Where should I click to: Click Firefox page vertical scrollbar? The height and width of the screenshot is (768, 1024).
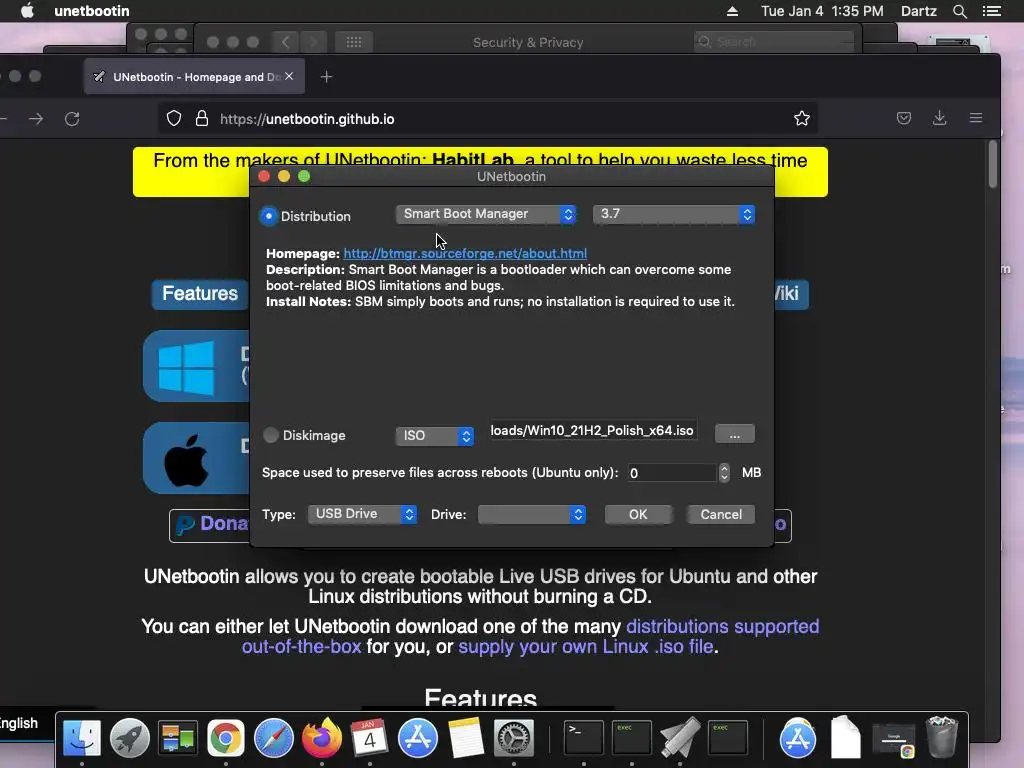(x=993, y=166)
